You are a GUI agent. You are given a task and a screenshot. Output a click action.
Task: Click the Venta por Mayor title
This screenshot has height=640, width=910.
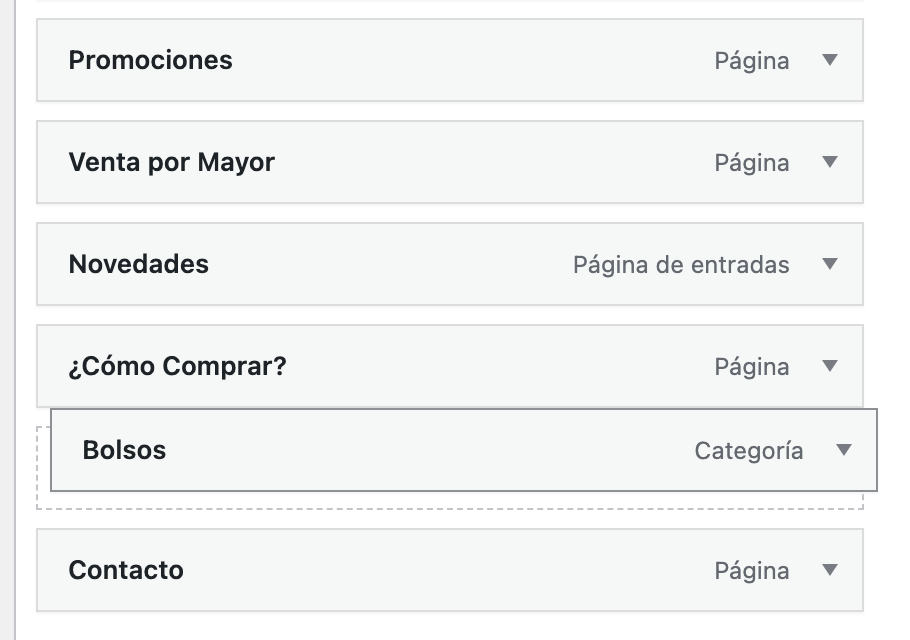[x=171, y=162]
